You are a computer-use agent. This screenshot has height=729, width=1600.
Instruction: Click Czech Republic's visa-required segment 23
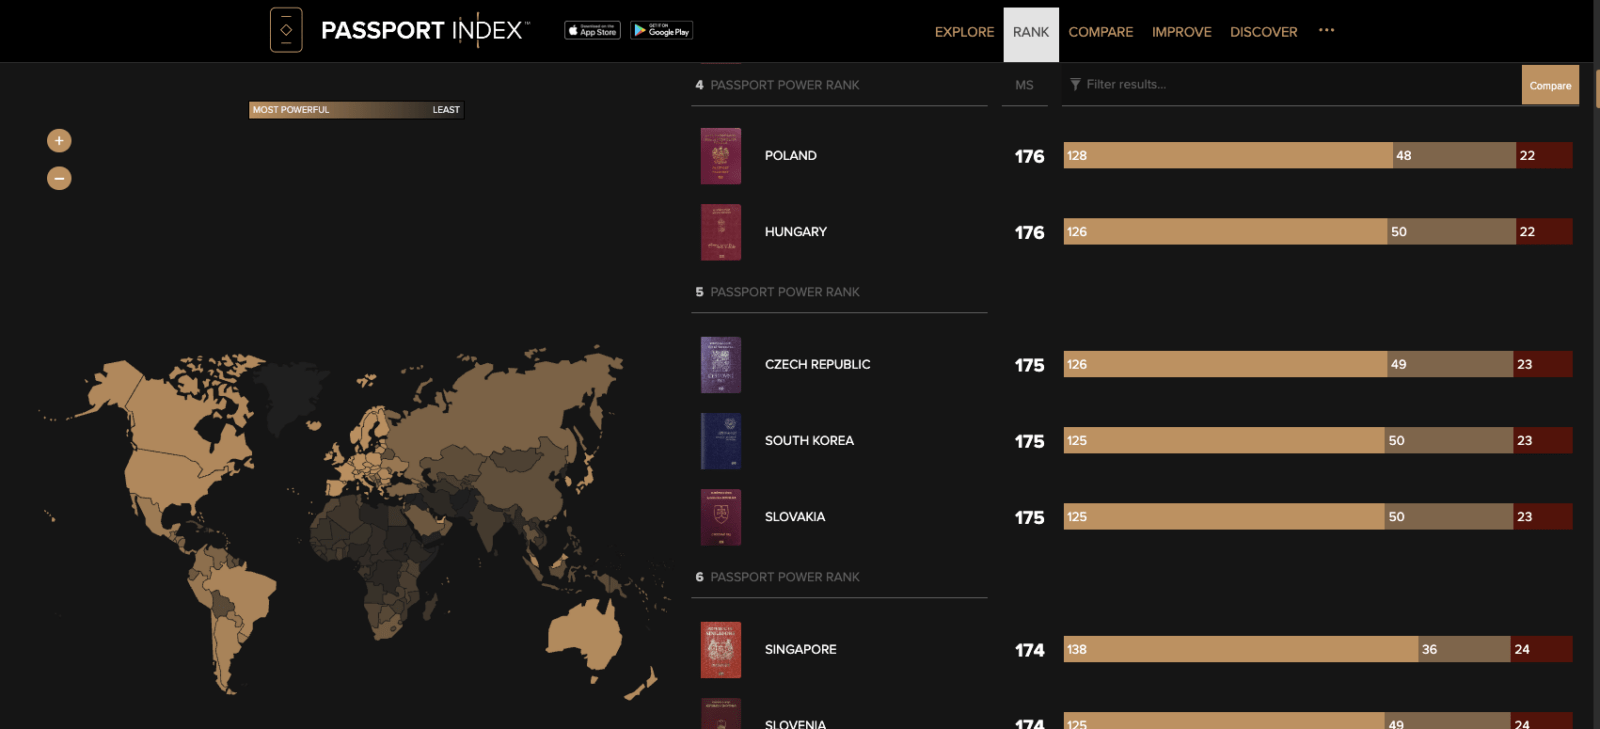[x=1543, y=364]
